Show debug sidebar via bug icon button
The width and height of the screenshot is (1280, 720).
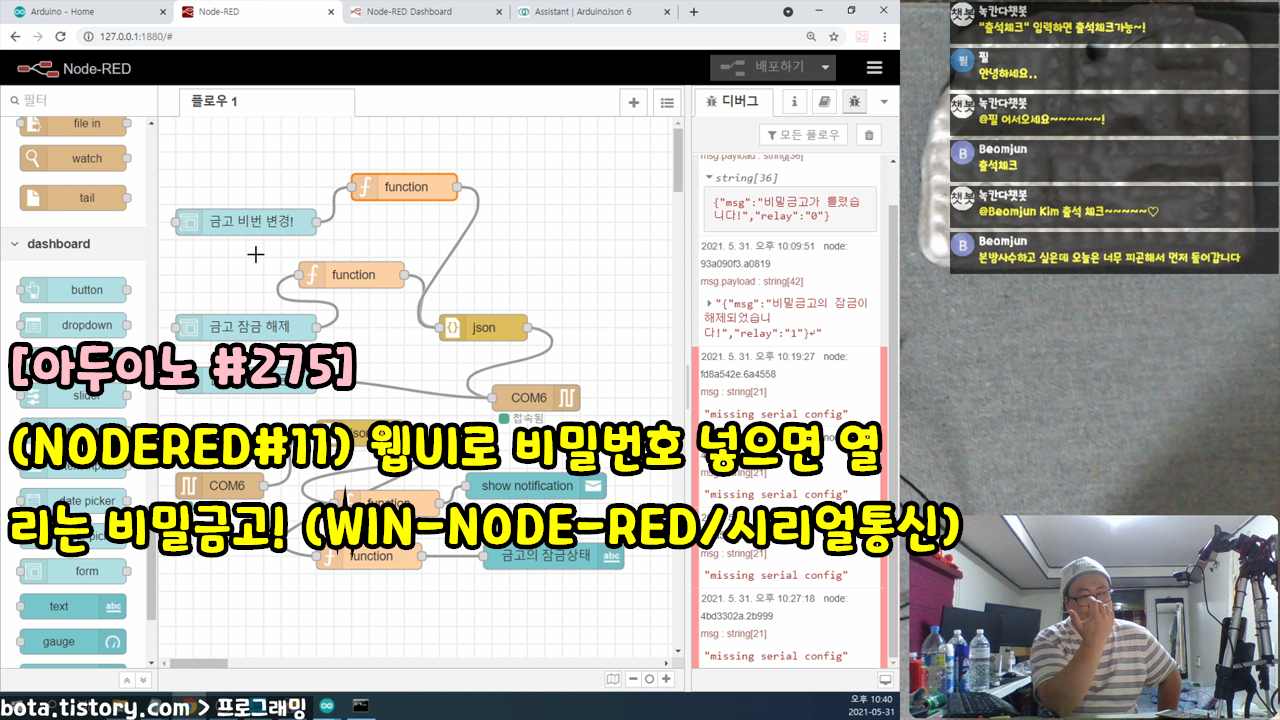[x=854, y=102]
